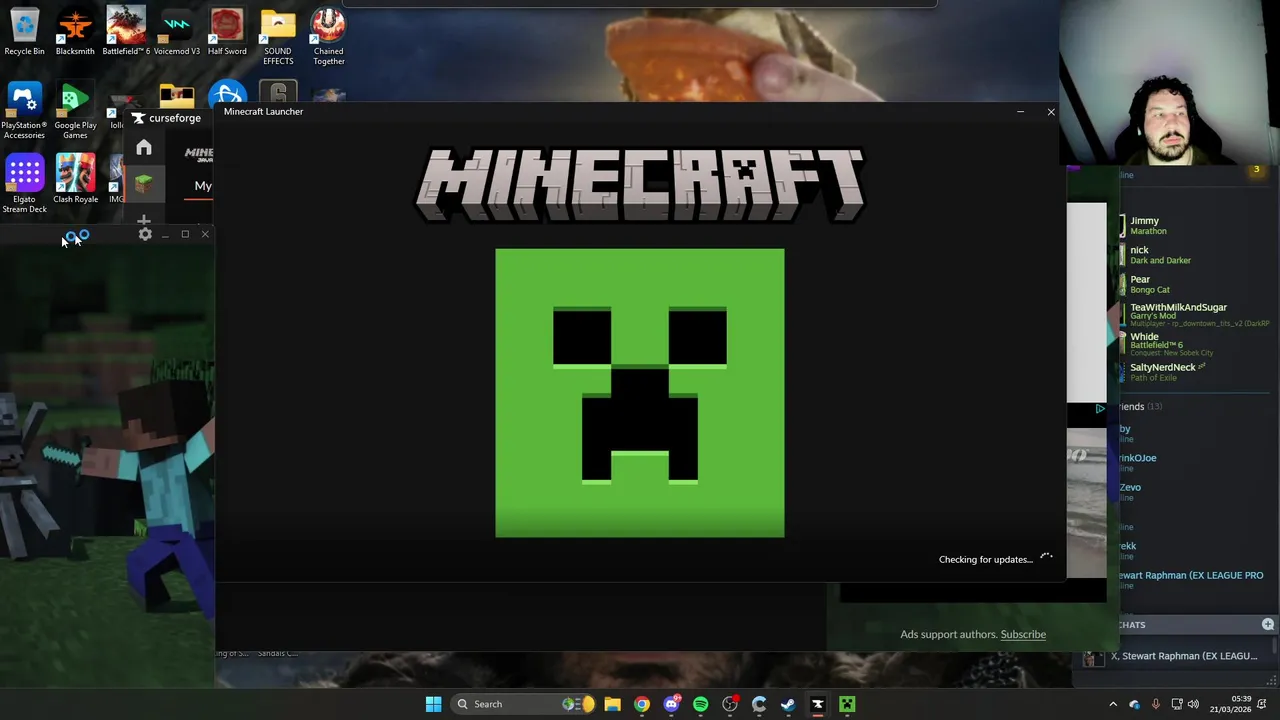Open the Half Sword desktop shortcut
Screen dimensions: 1280x720
pyautogui.click(x=227, y=32)
